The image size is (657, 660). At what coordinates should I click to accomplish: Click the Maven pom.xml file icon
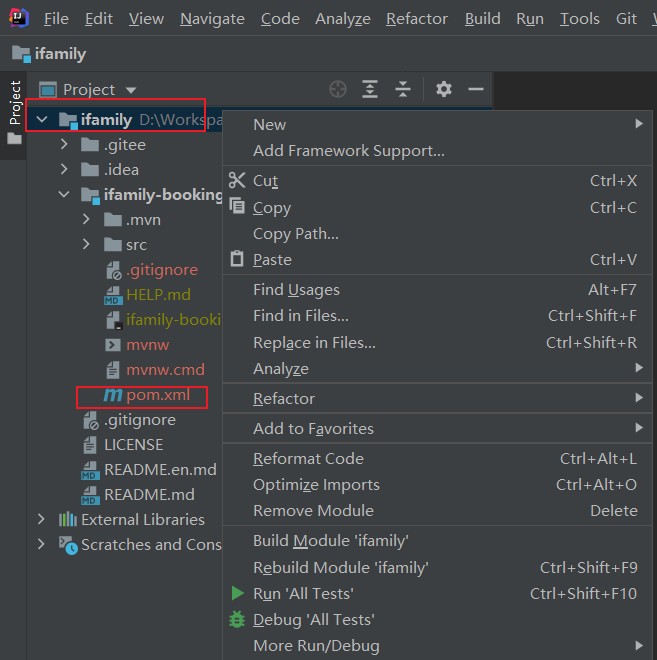pos(113,395)
